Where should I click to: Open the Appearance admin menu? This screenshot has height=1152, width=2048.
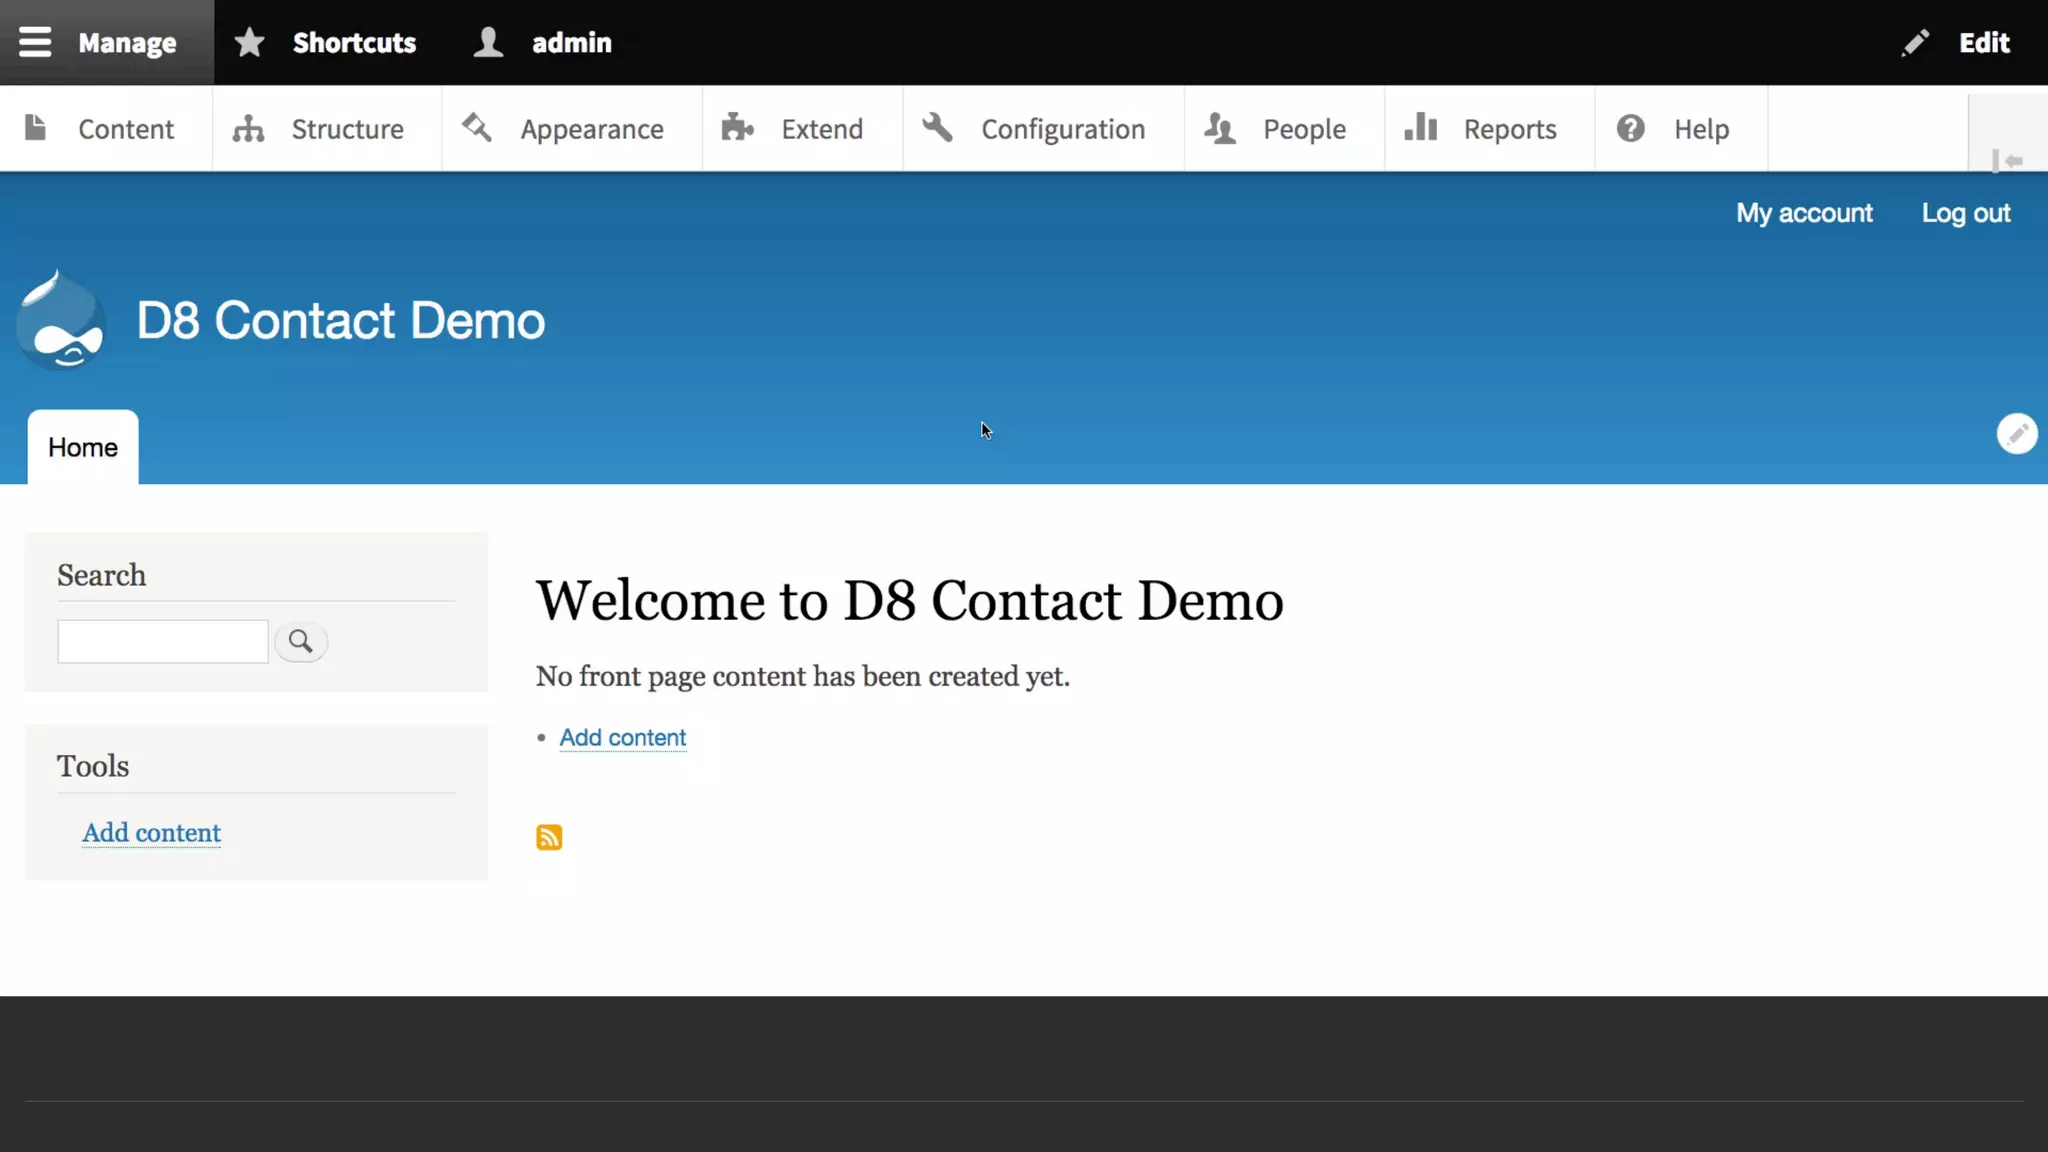pyautogui.click(x=571, y=128)
